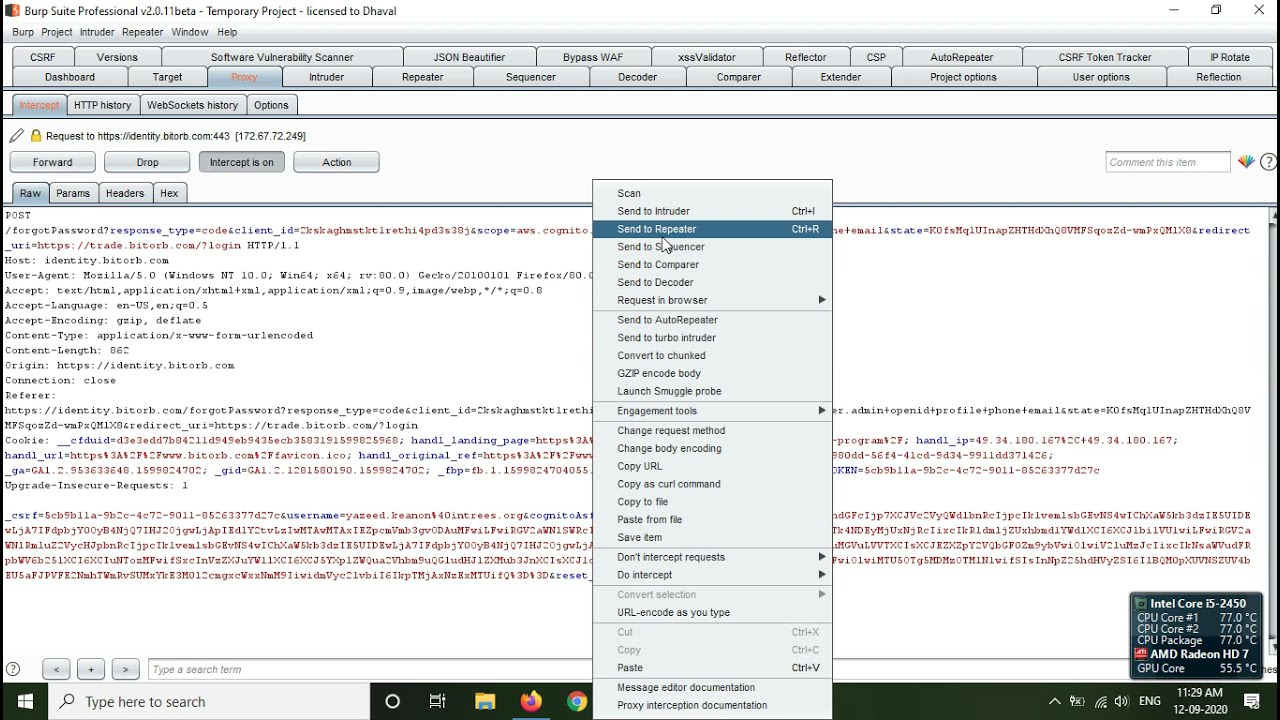This screenshot has height=720, width=1280.
Task: Switch to Params view tab
Action: [x=73, y=193]
